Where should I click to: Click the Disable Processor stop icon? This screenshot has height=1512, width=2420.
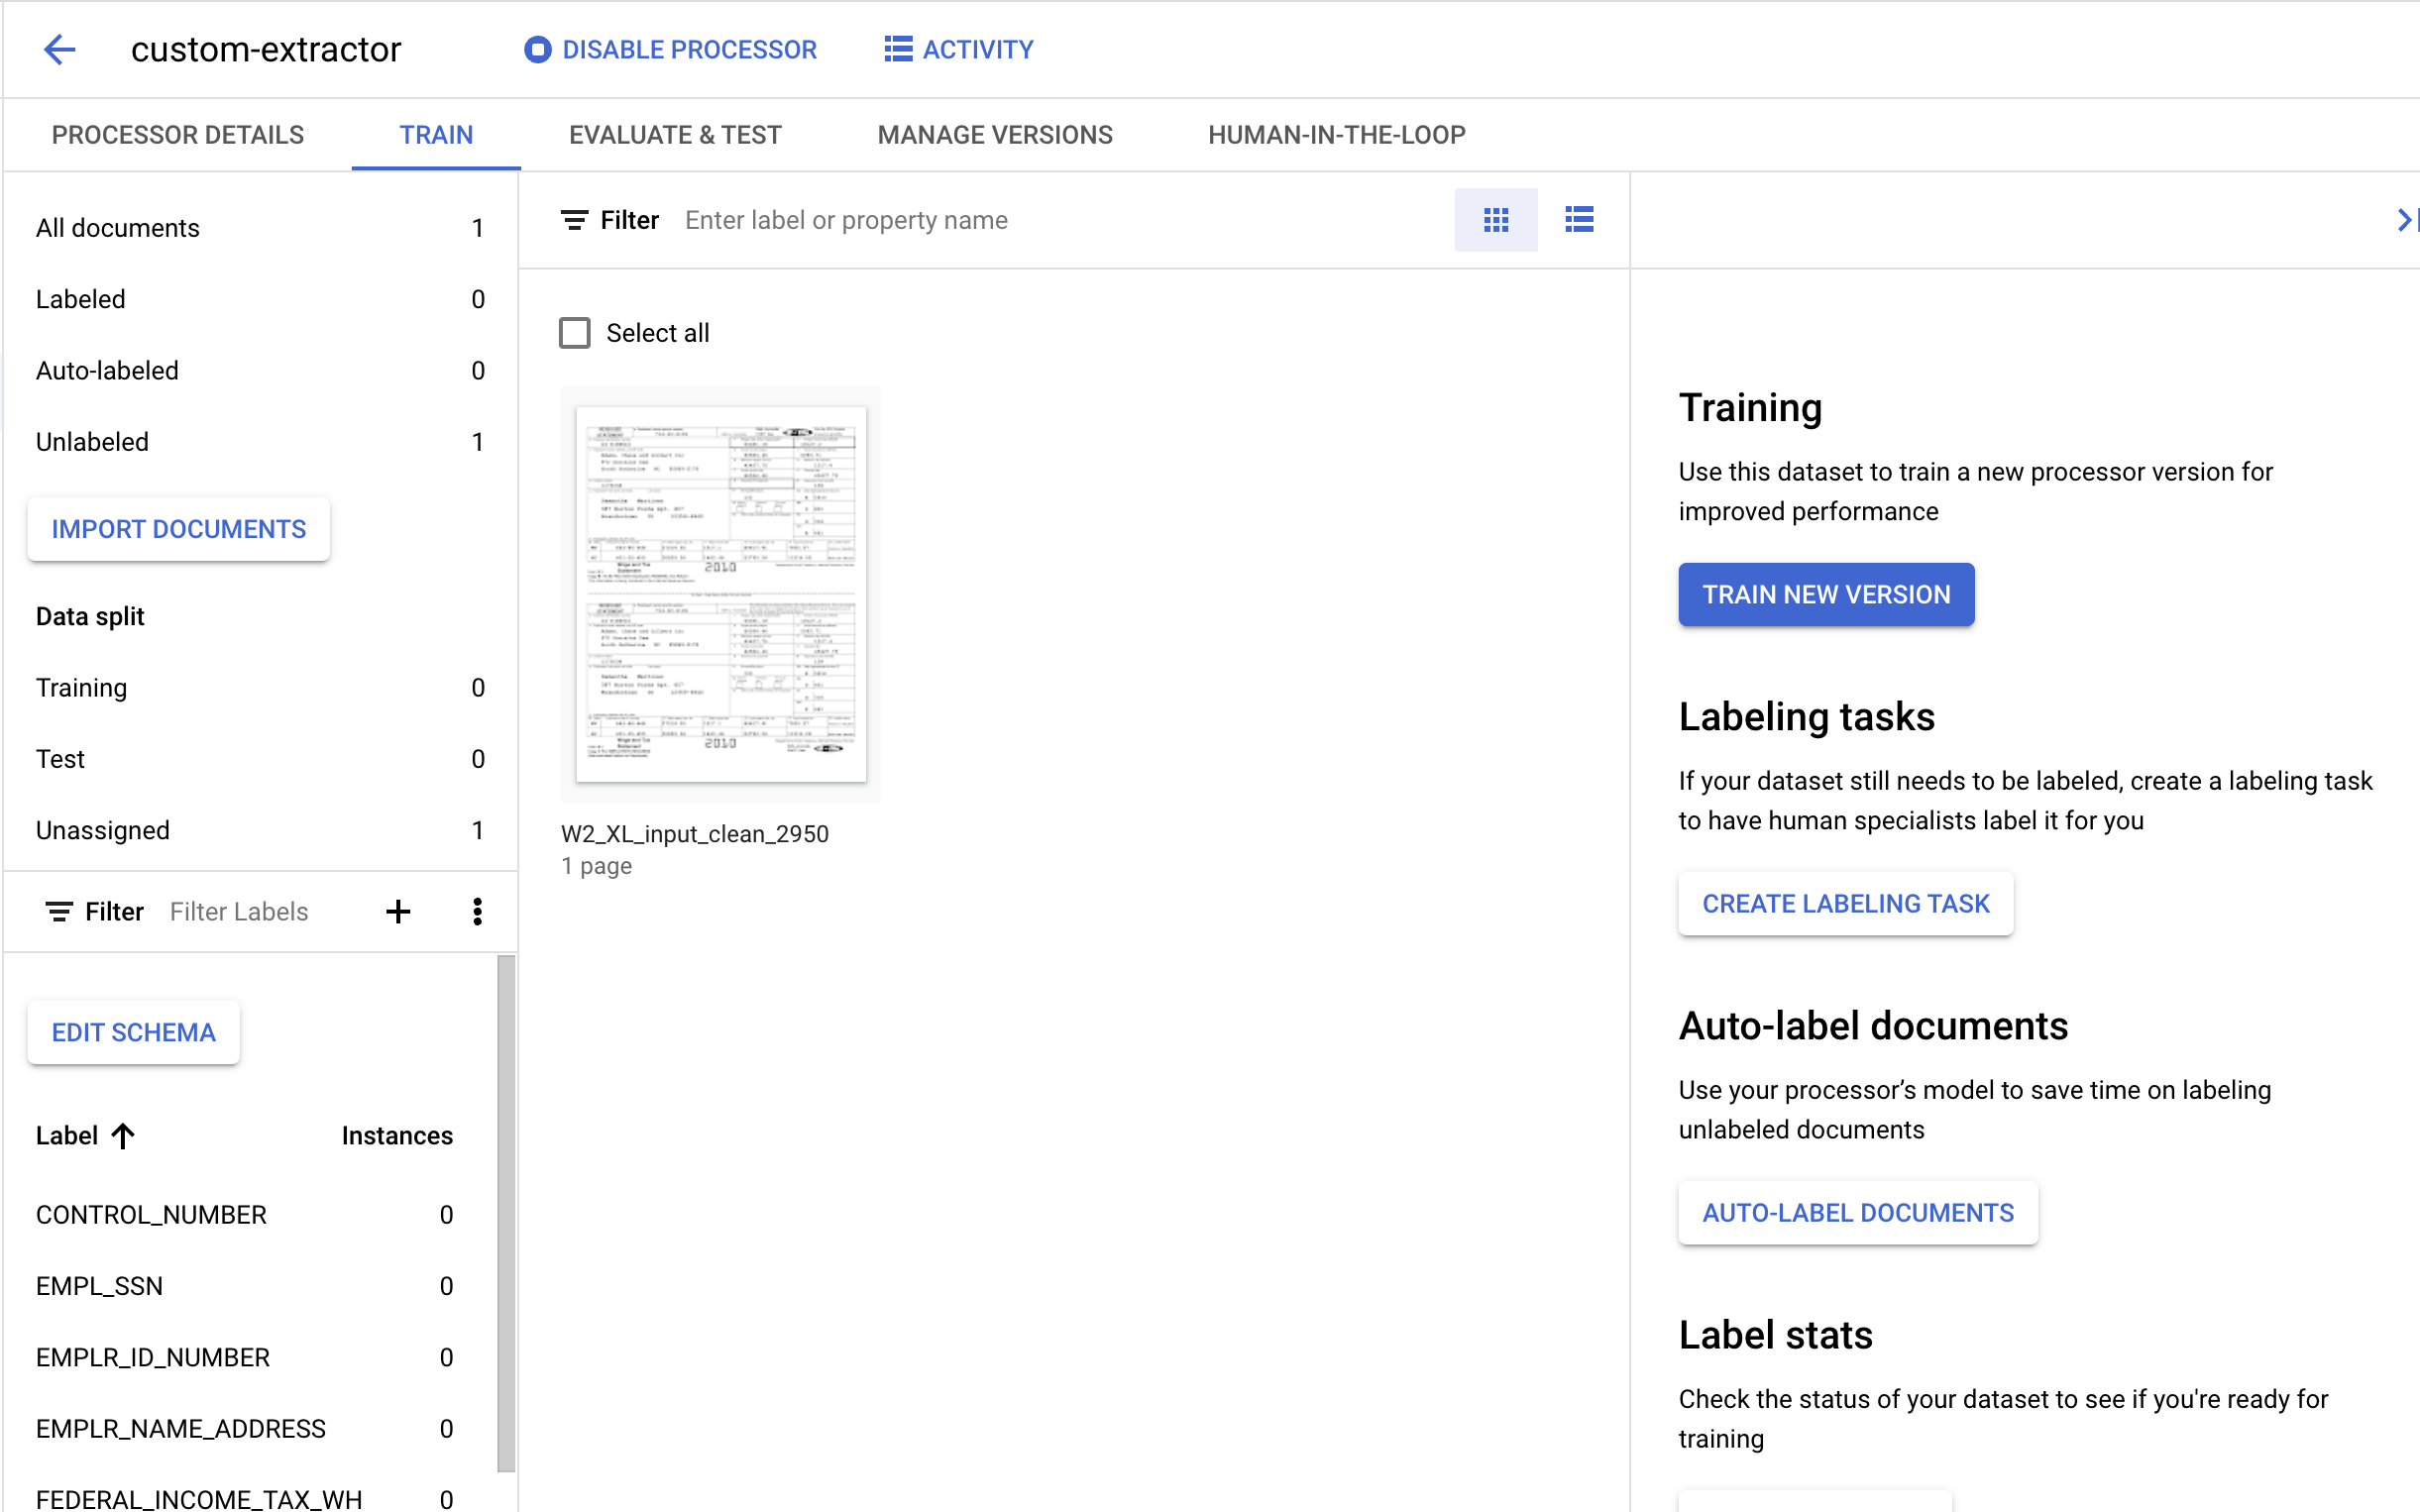[537, 49]
